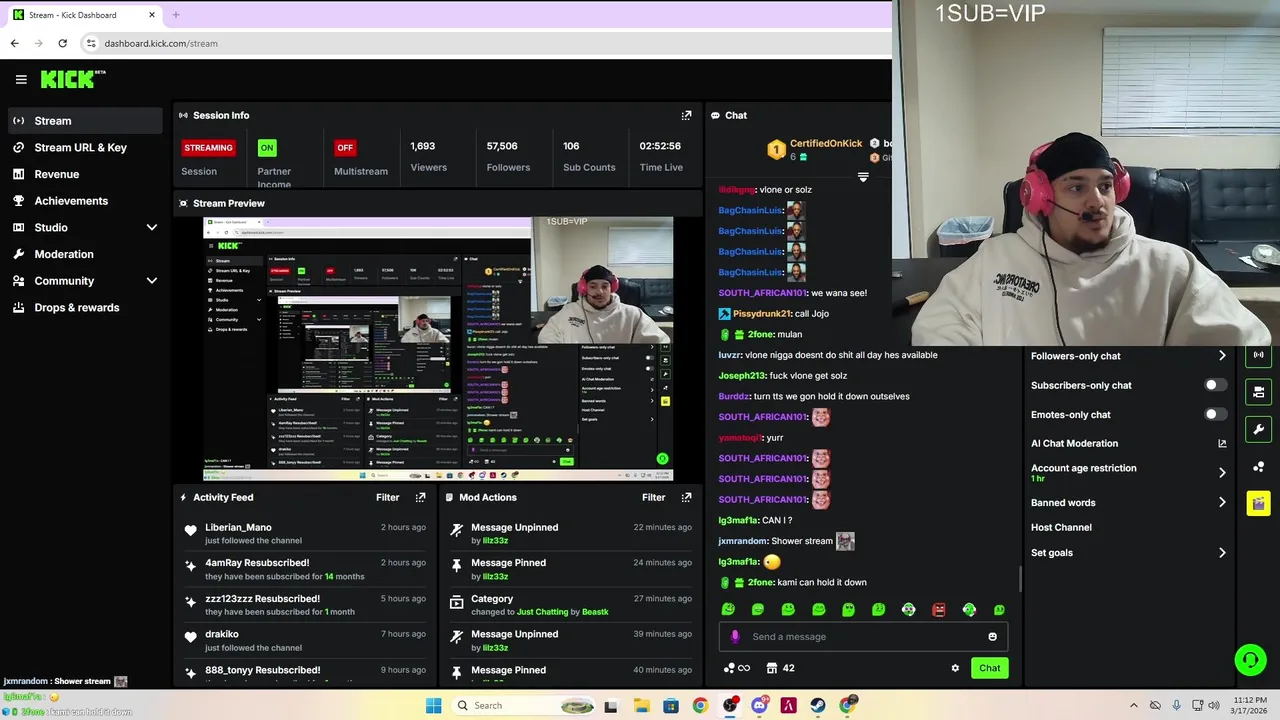Open a new browser tab
The image size is (1280, 720).
pos(175,15)
